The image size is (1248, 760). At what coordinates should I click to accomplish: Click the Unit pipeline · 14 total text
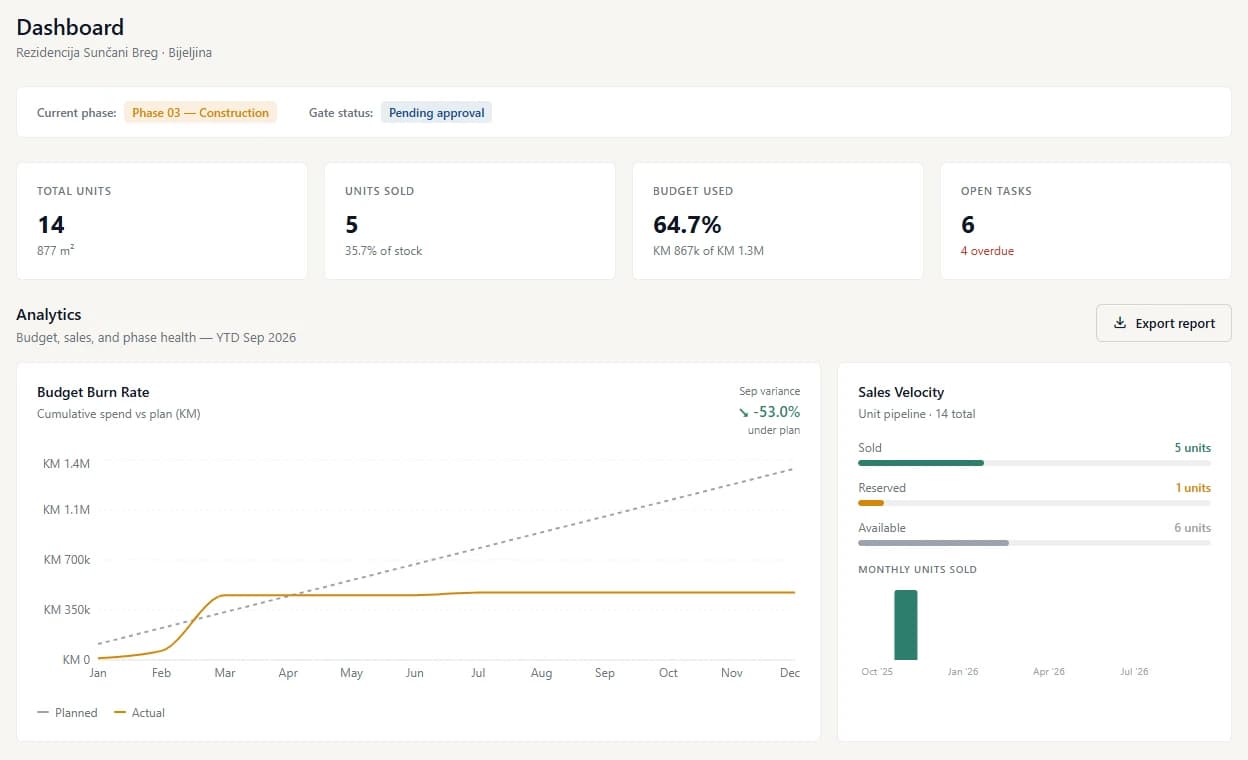coord(917,414)
